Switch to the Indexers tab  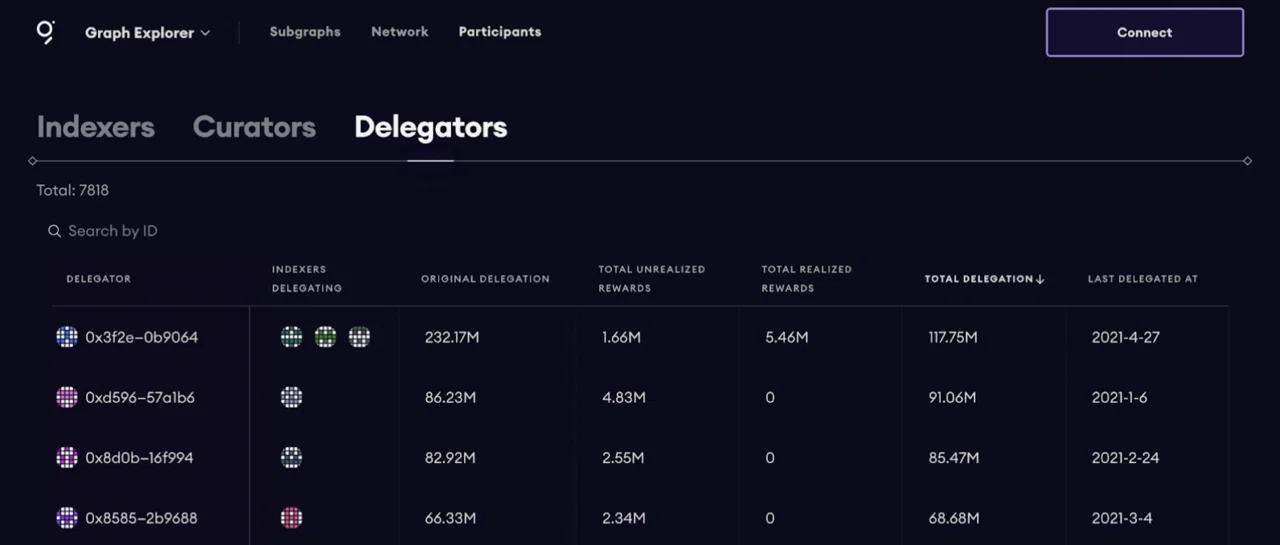click(96, 127)
